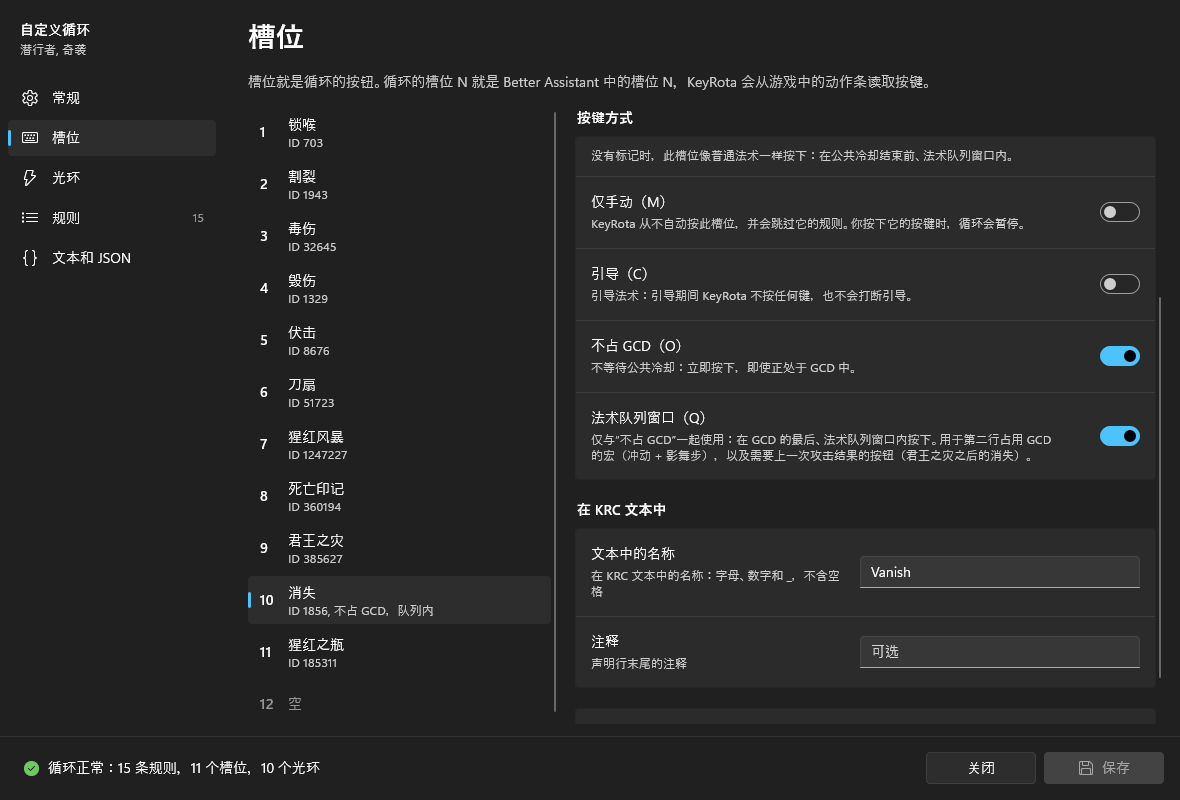Turn off the 不占 GCD (O) toggle

coord(1119,356)
